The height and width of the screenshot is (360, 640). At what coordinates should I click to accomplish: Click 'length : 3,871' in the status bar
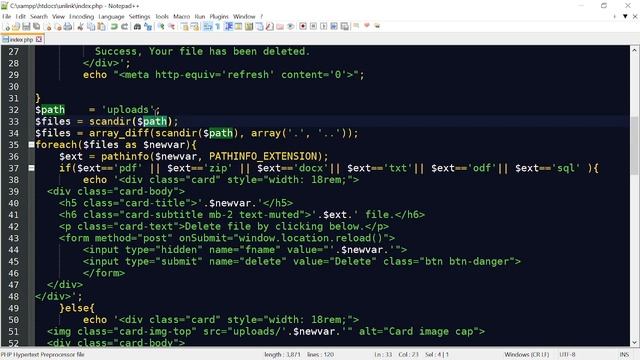tap(282, 354)
